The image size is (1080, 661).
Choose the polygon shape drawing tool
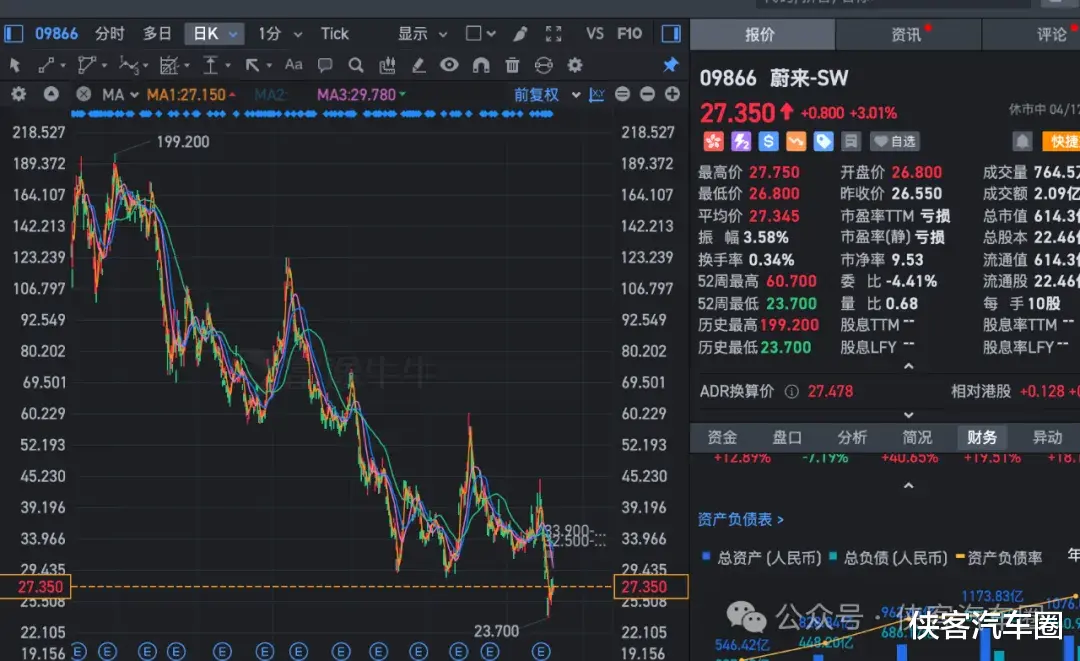(x=86, y=65)
